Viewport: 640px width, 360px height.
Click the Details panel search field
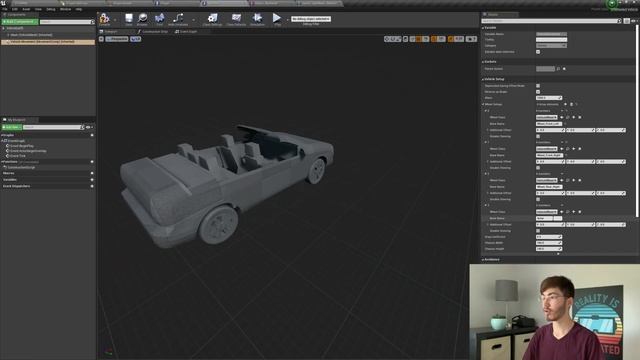point(551,21)
